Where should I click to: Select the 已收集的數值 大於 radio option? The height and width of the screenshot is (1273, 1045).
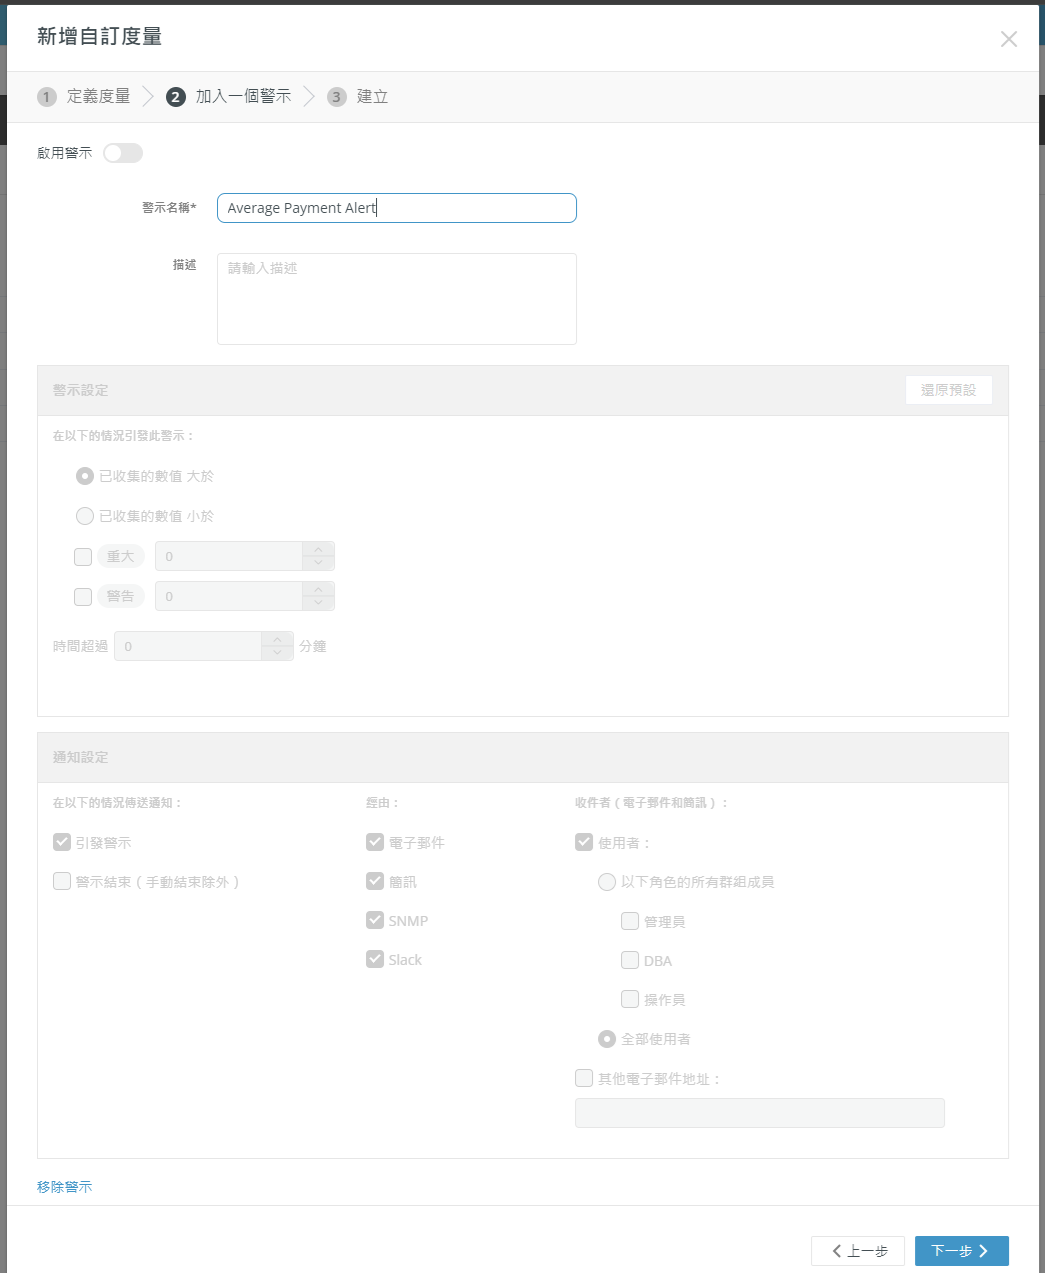tap(85, 476)
